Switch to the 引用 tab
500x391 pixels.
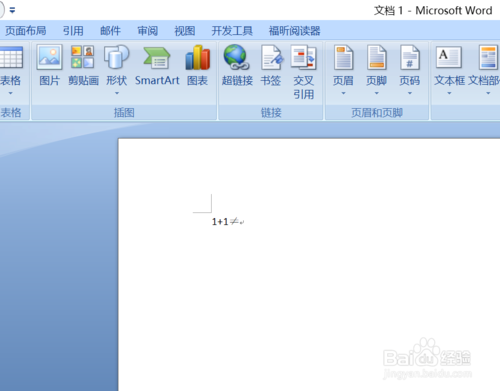point(73,31)
